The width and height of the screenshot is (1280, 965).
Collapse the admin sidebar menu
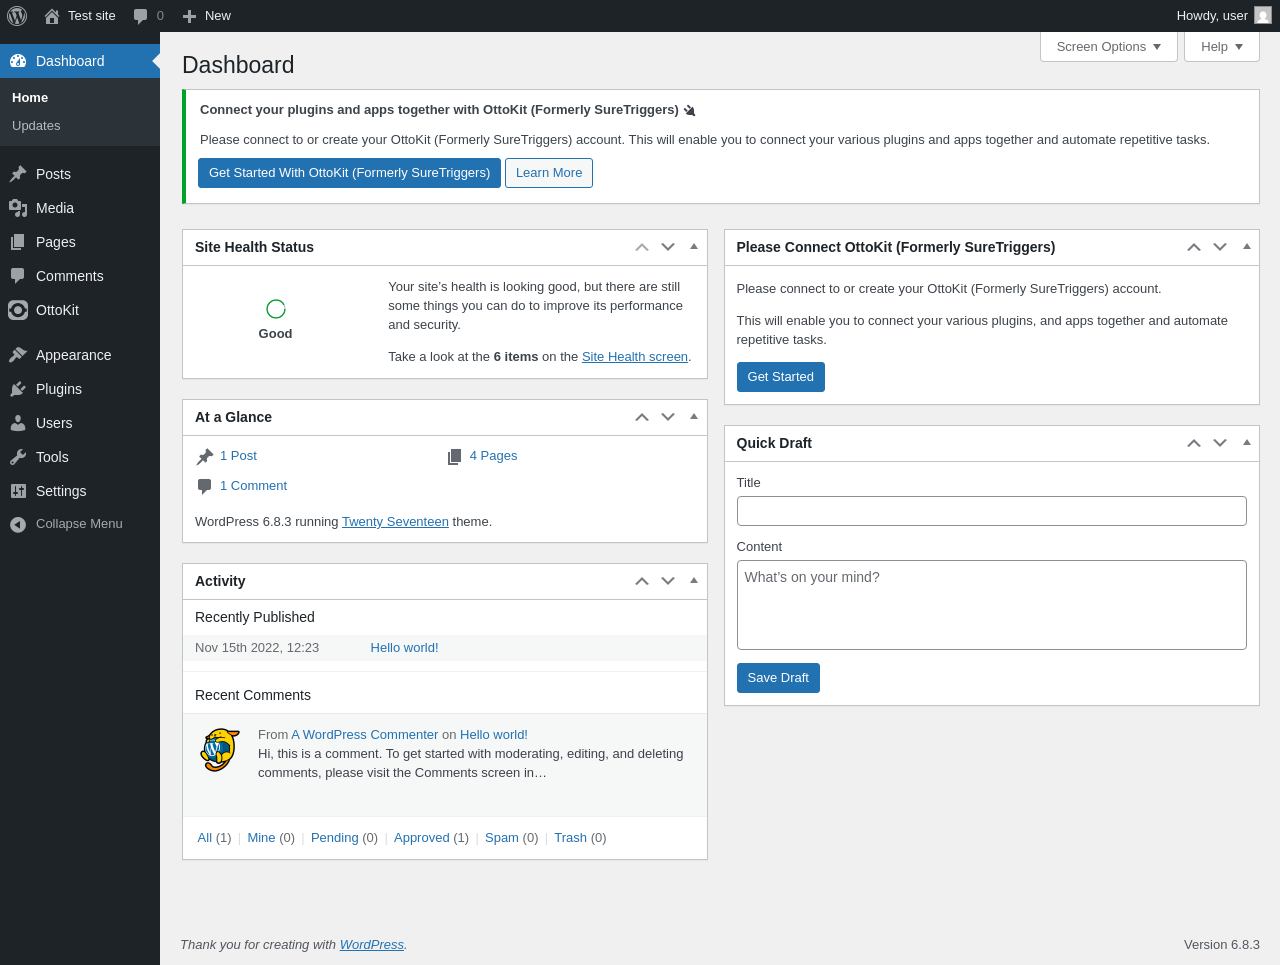coord(66,524)
